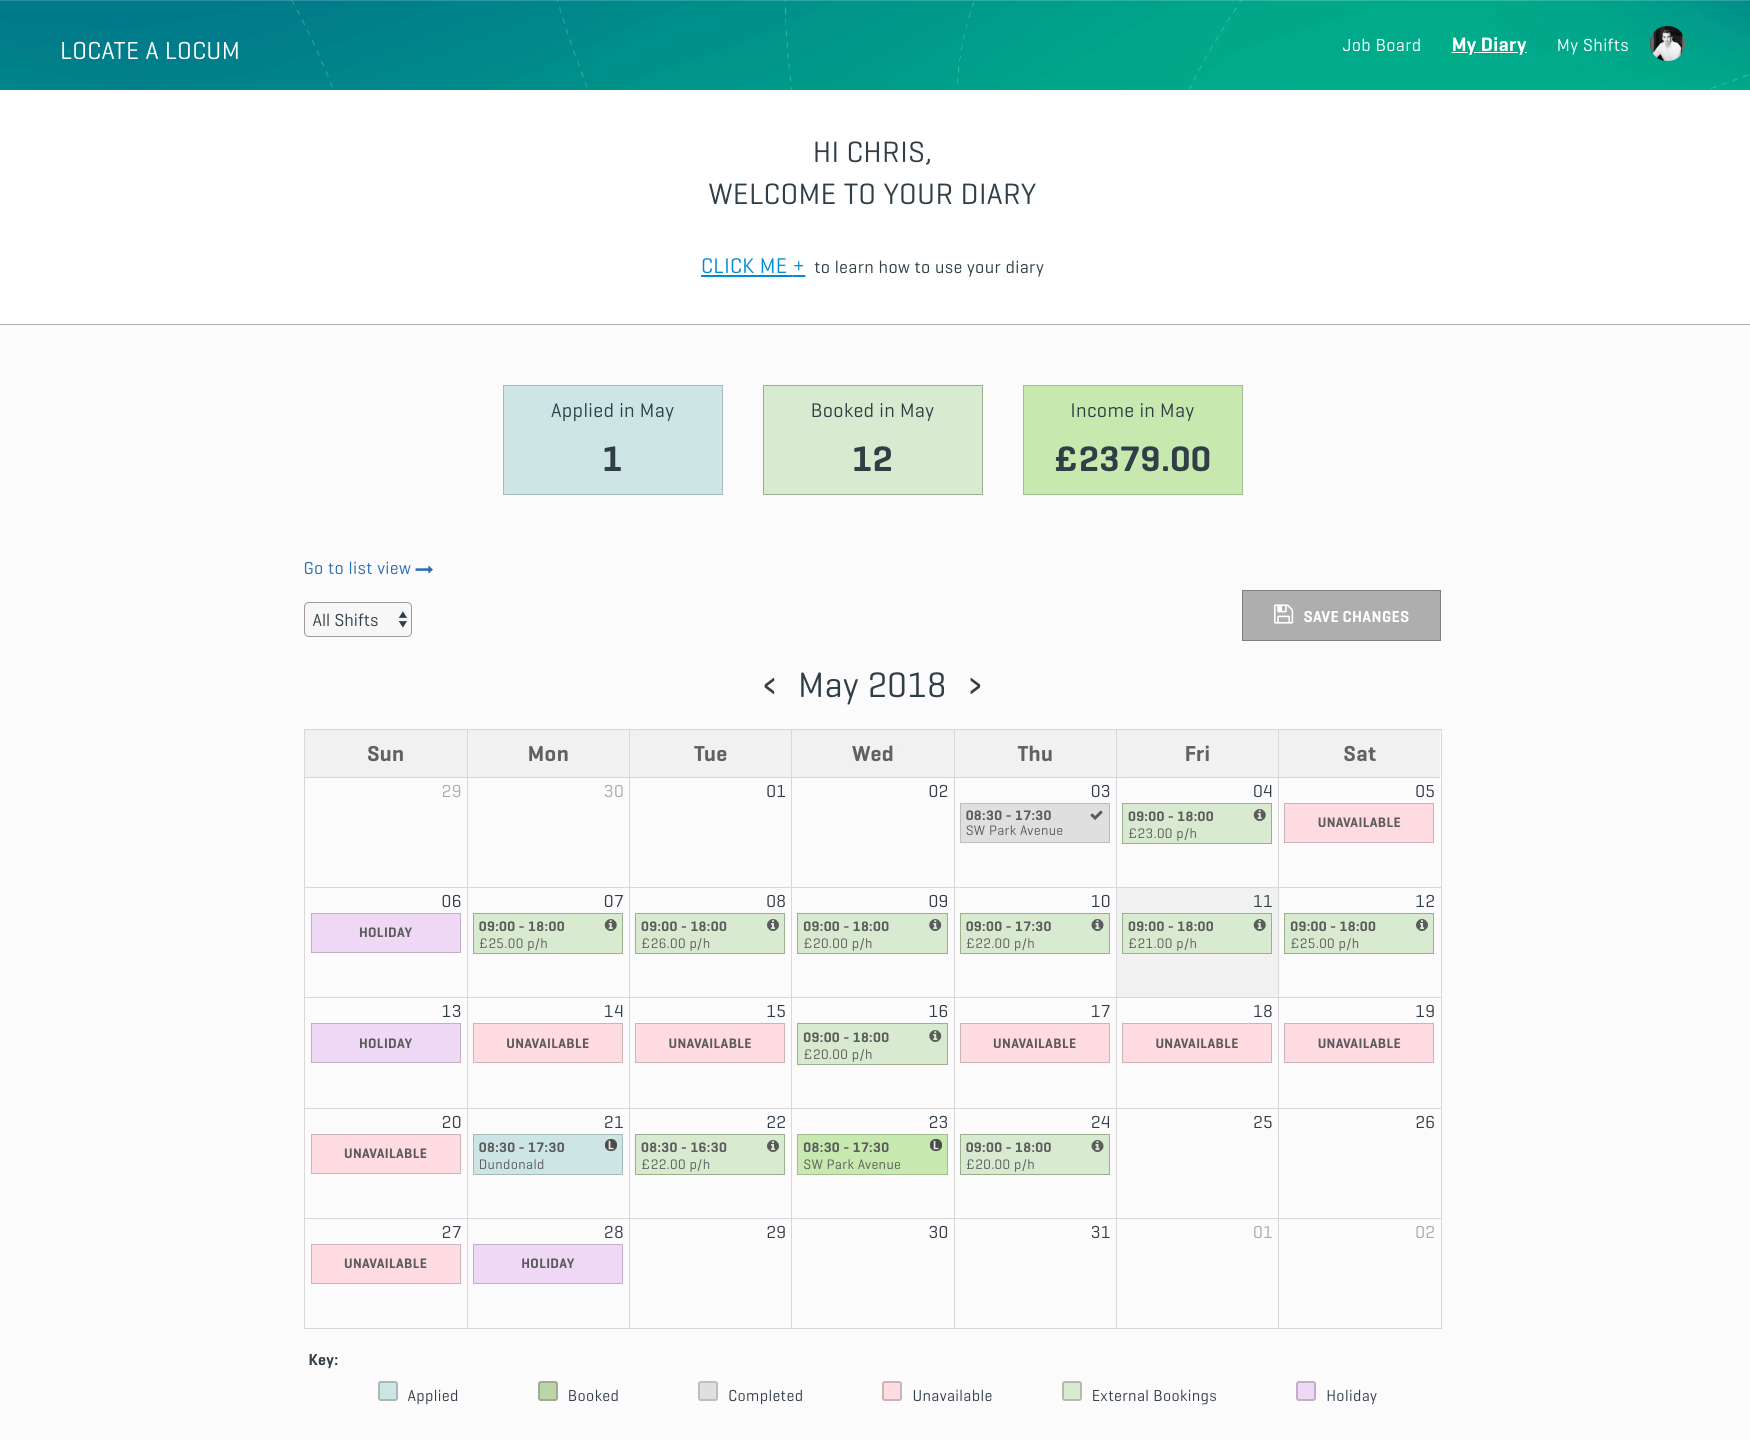Click the Holiday key color swatch
Screen dimensions: 1750x1440
(1306, 1391)
